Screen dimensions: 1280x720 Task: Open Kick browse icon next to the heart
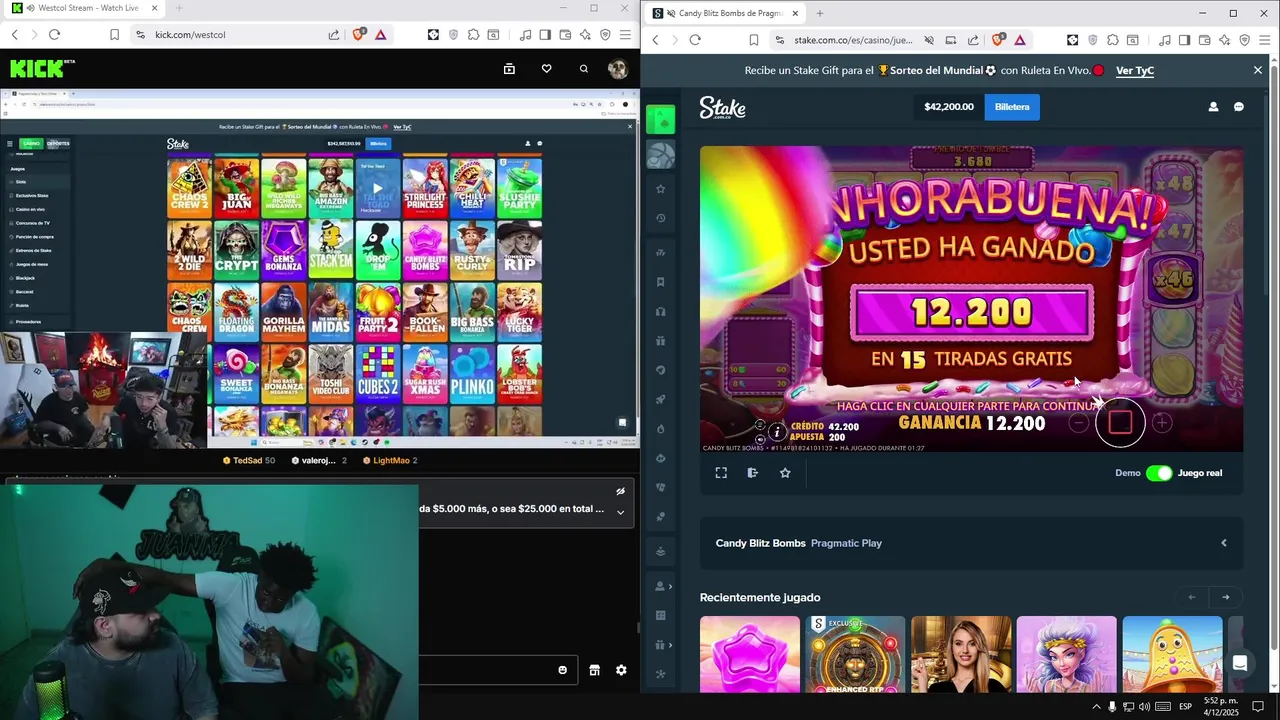[x=509, y=69]
